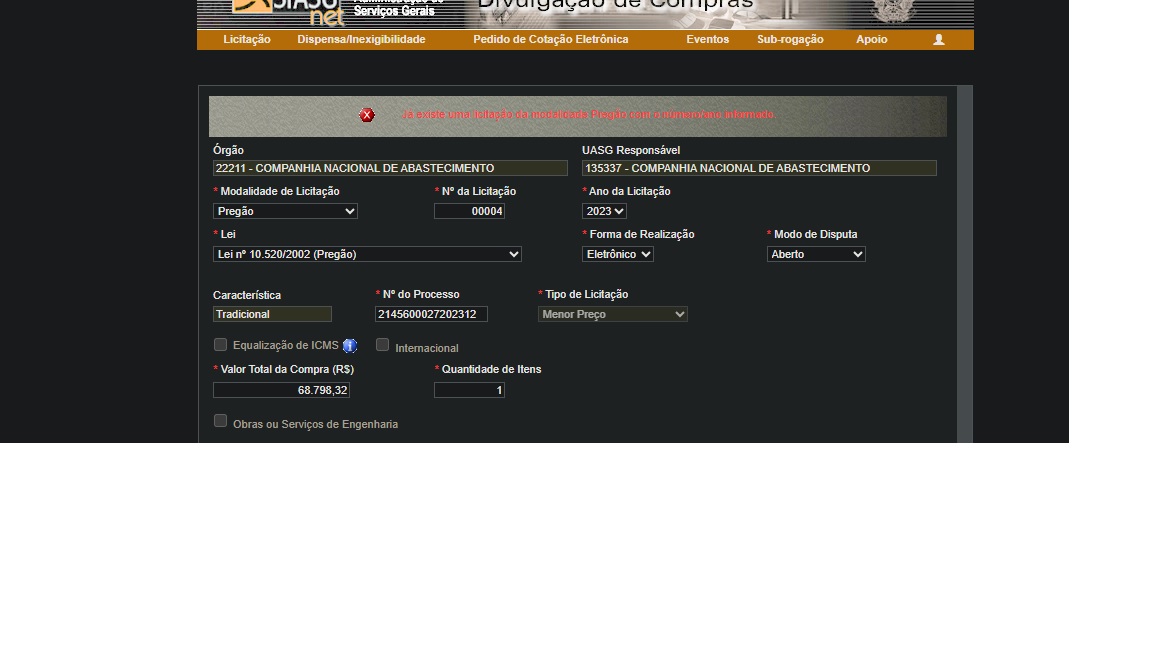This screenshot has height=648, width=1152.
Task: Click the user profile icon in menu bar
Action: tap(938, 40)
